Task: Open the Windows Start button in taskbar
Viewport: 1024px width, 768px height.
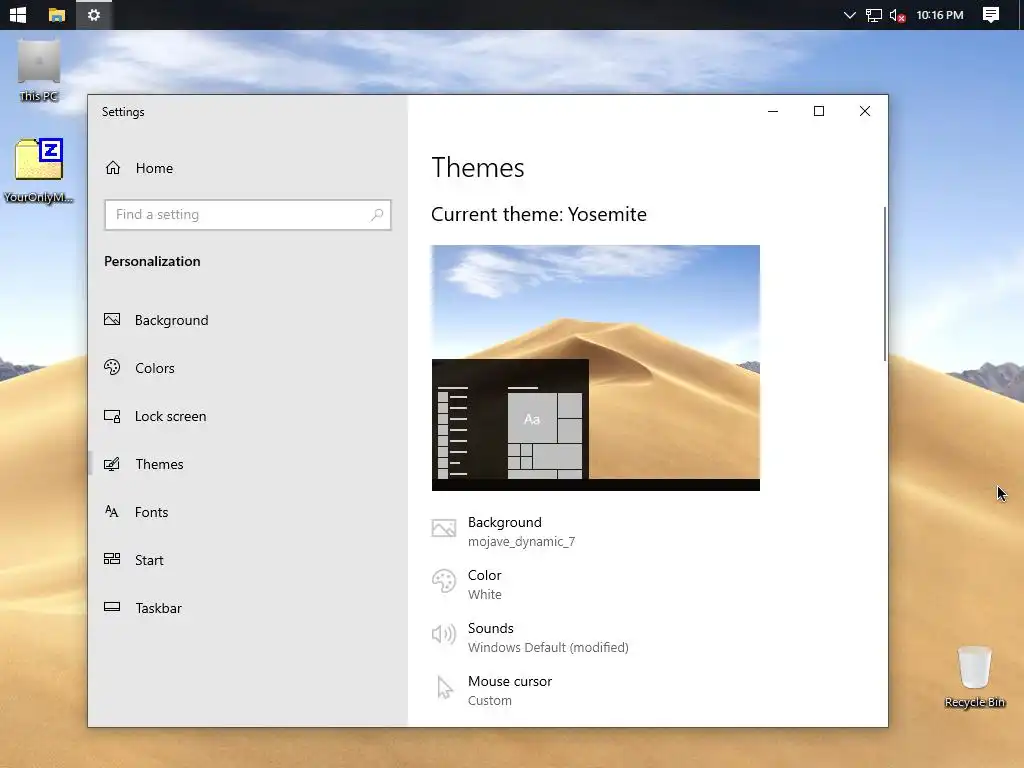Action: [x=18, y=14]
